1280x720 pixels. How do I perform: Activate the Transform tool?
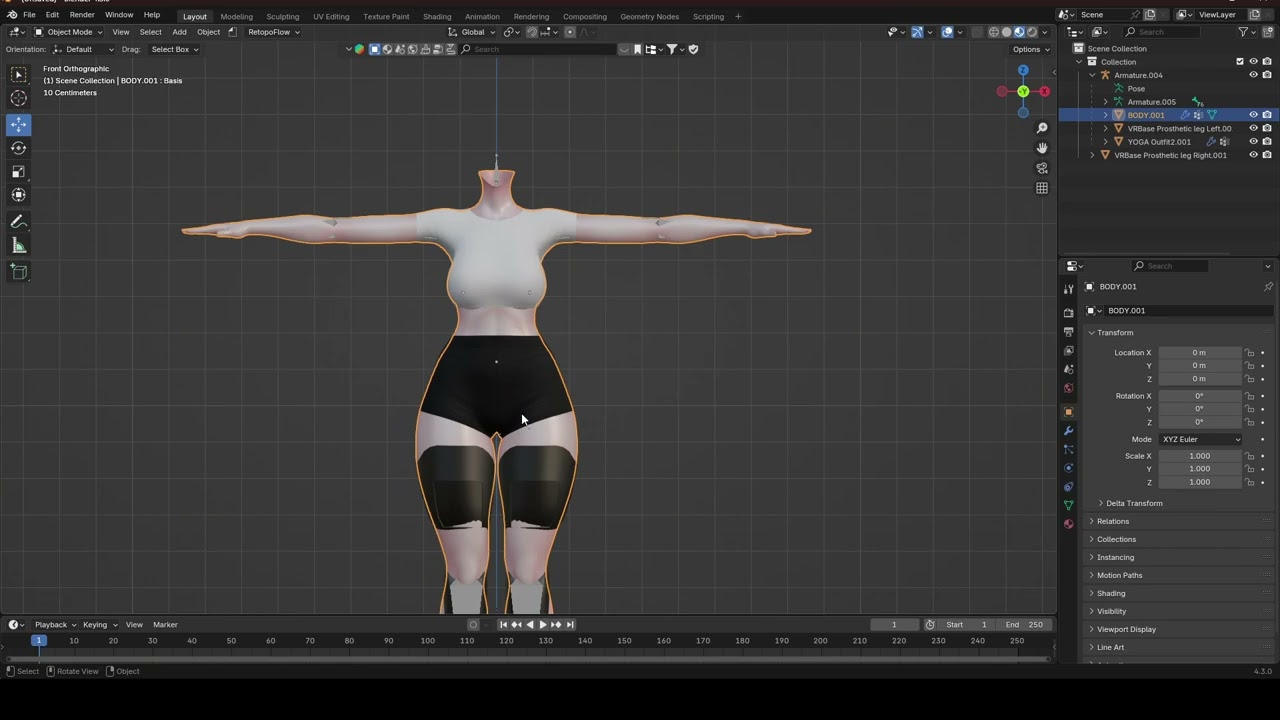[x=19, y=195]
